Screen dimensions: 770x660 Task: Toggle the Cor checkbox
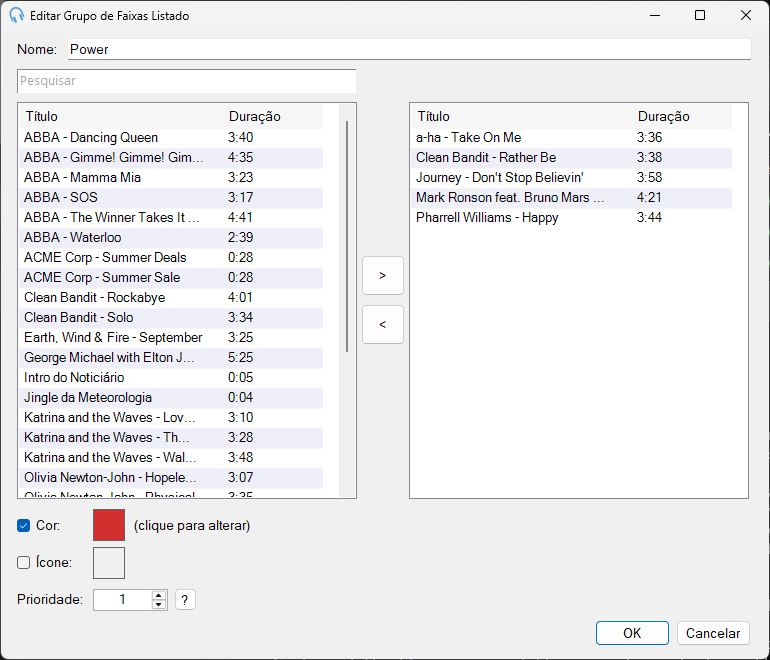[24, 525]
